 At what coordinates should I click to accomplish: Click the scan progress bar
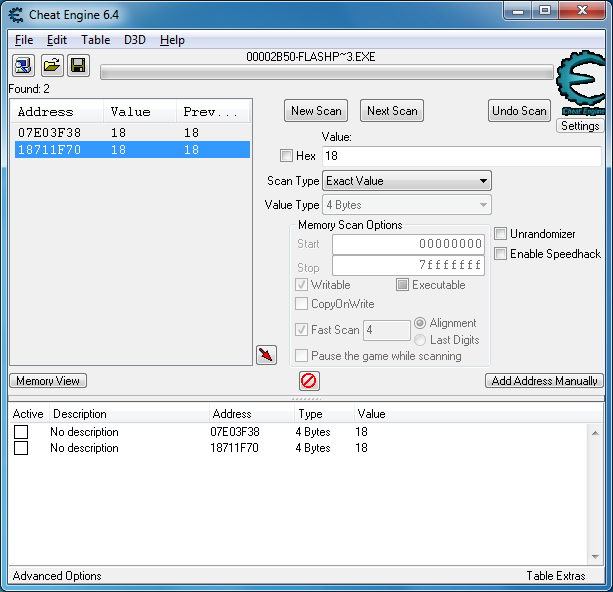coord(327,73)
